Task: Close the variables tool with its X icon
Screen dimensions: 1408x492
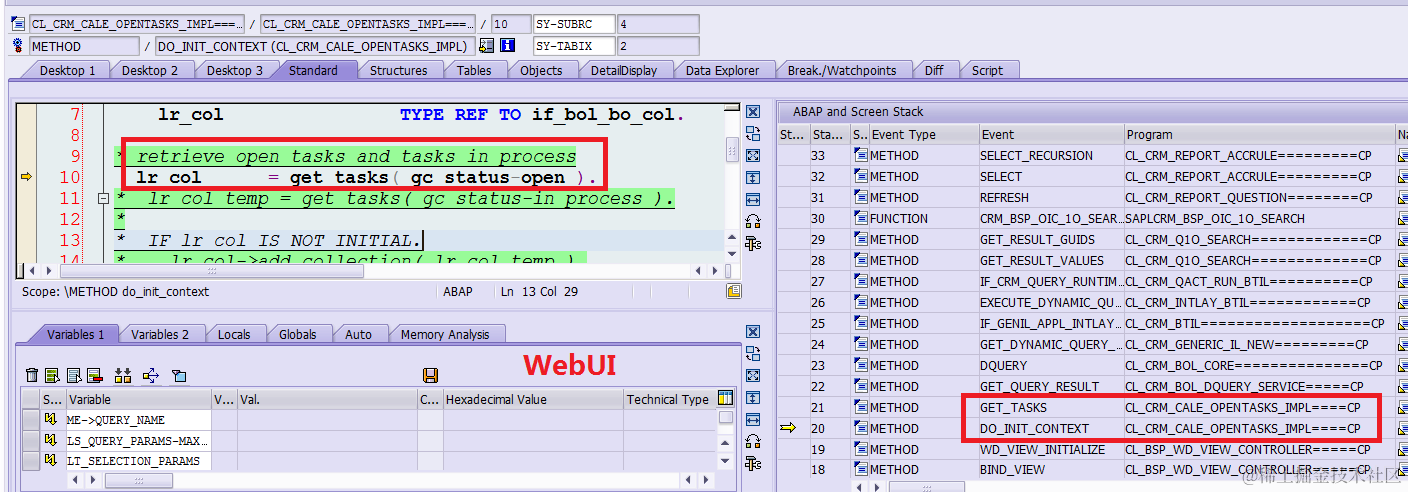Action: click(753, 332)
